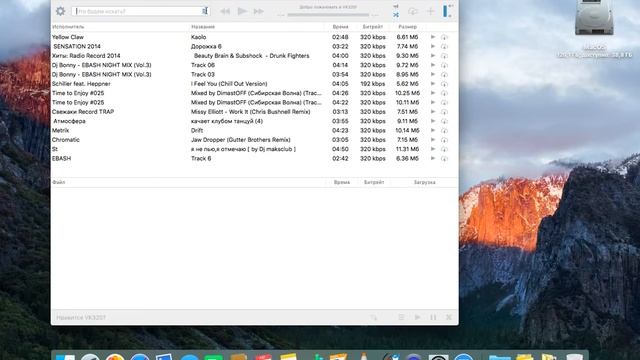The width and height of the screenshot is (640, 360).
Task: Click the cloud download toolbar icon
Action: click(413, 11)
